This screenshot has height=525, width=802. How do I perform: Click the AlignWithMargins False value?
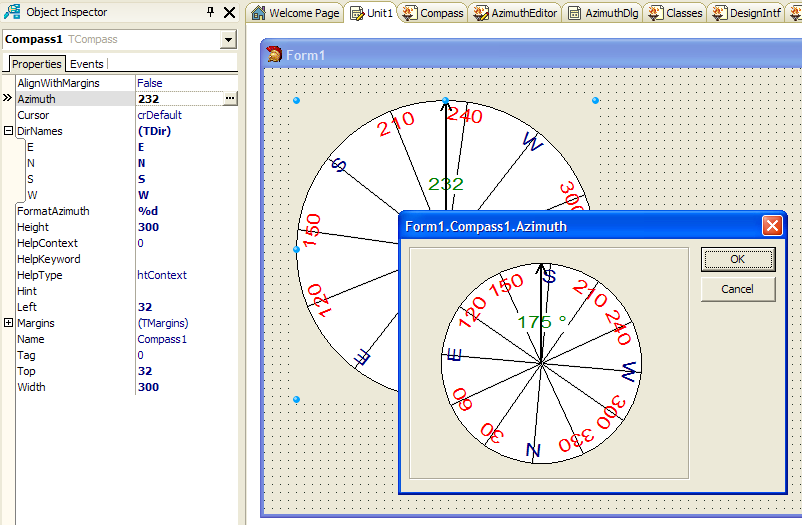tap(185, 83)
